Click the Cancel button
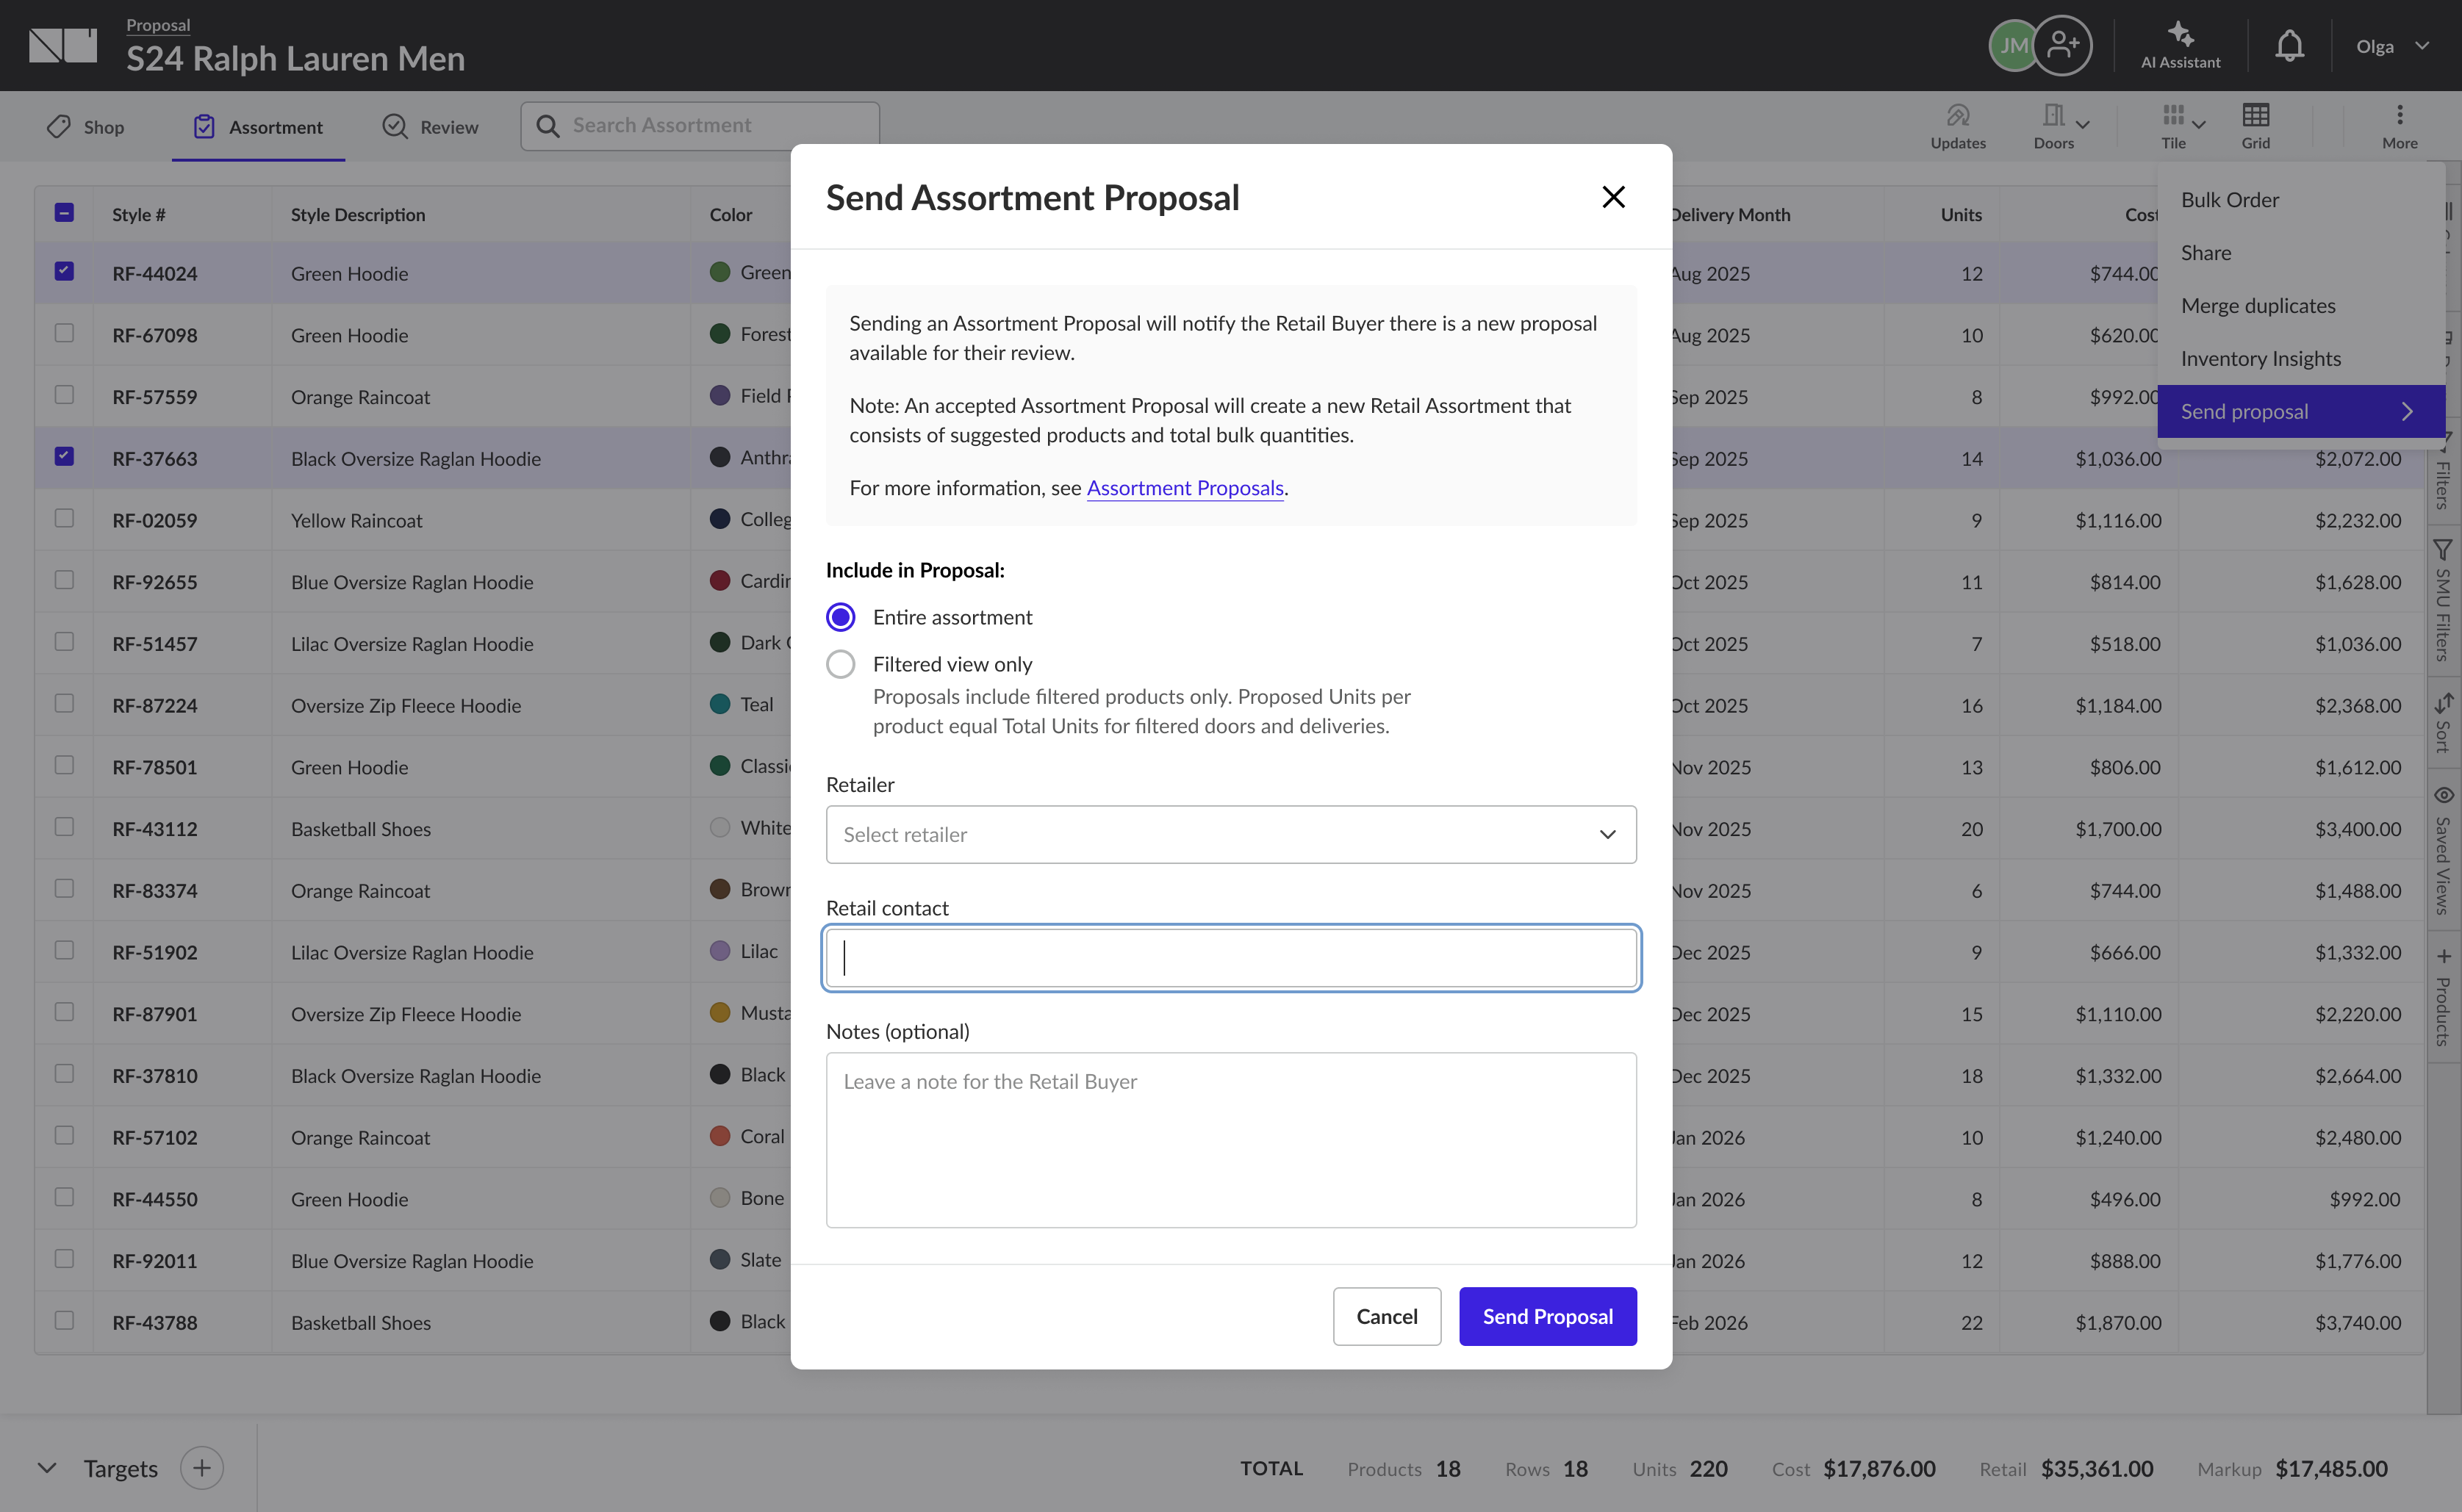Viewport: 2462px width, 1512px height. (1387, 1316)
